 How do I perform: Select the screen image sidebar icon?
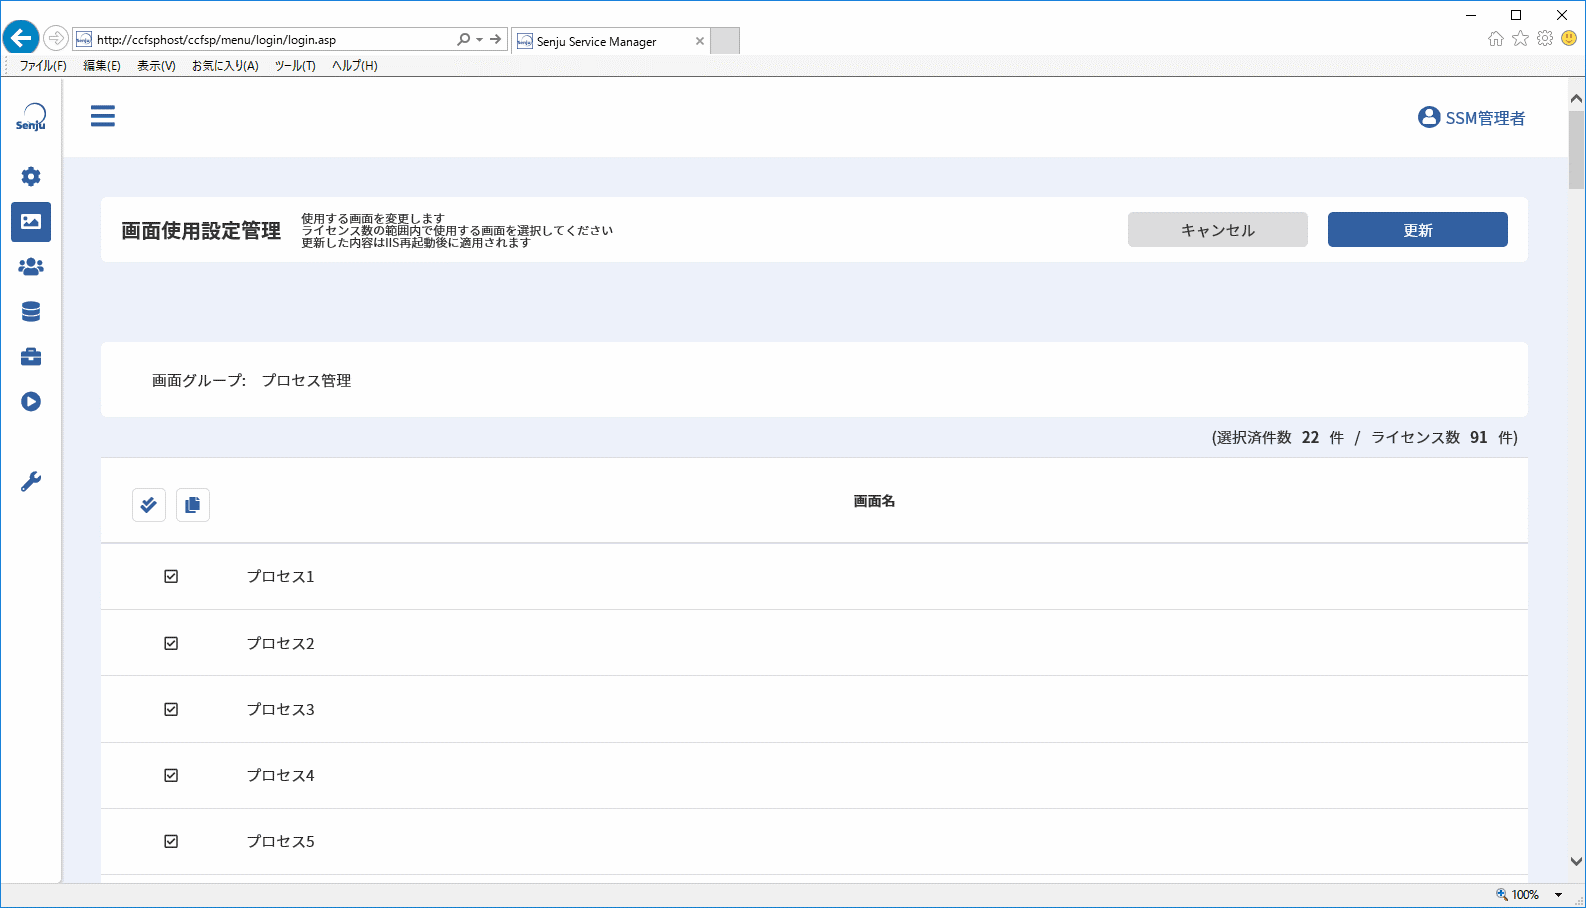pos(31,222)
